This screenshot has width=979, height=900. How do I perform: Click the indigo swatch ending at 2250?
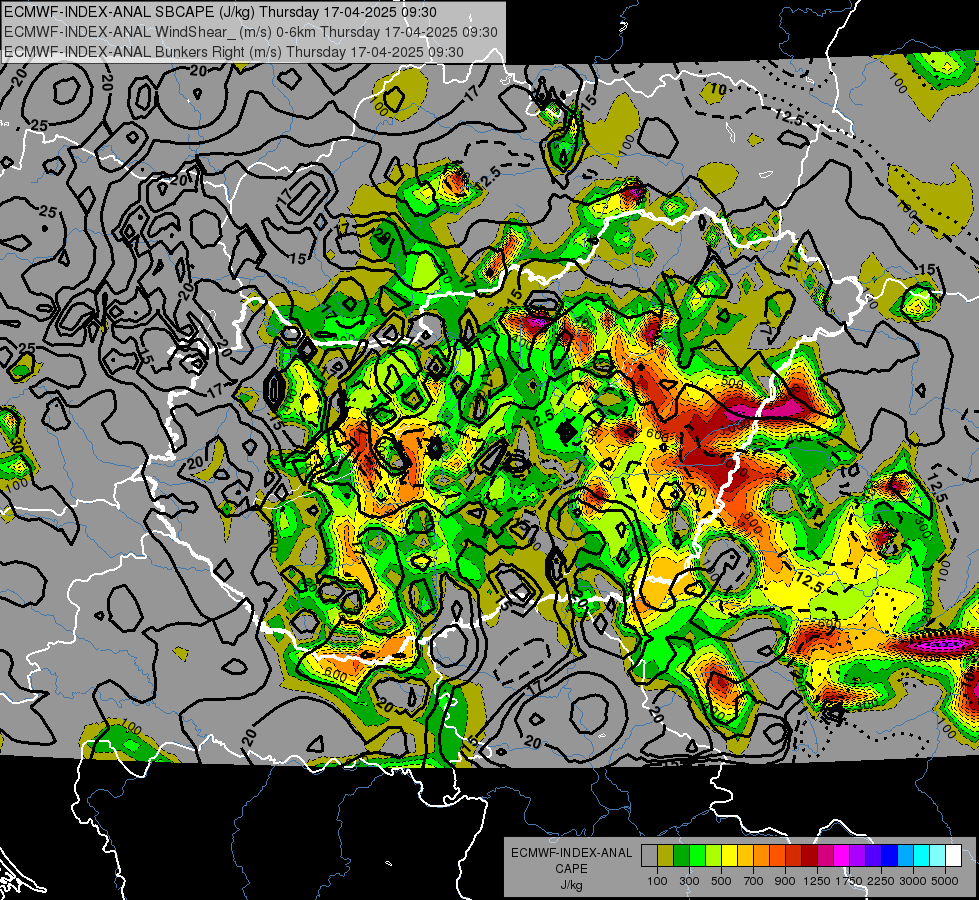[x=873, y=855]
